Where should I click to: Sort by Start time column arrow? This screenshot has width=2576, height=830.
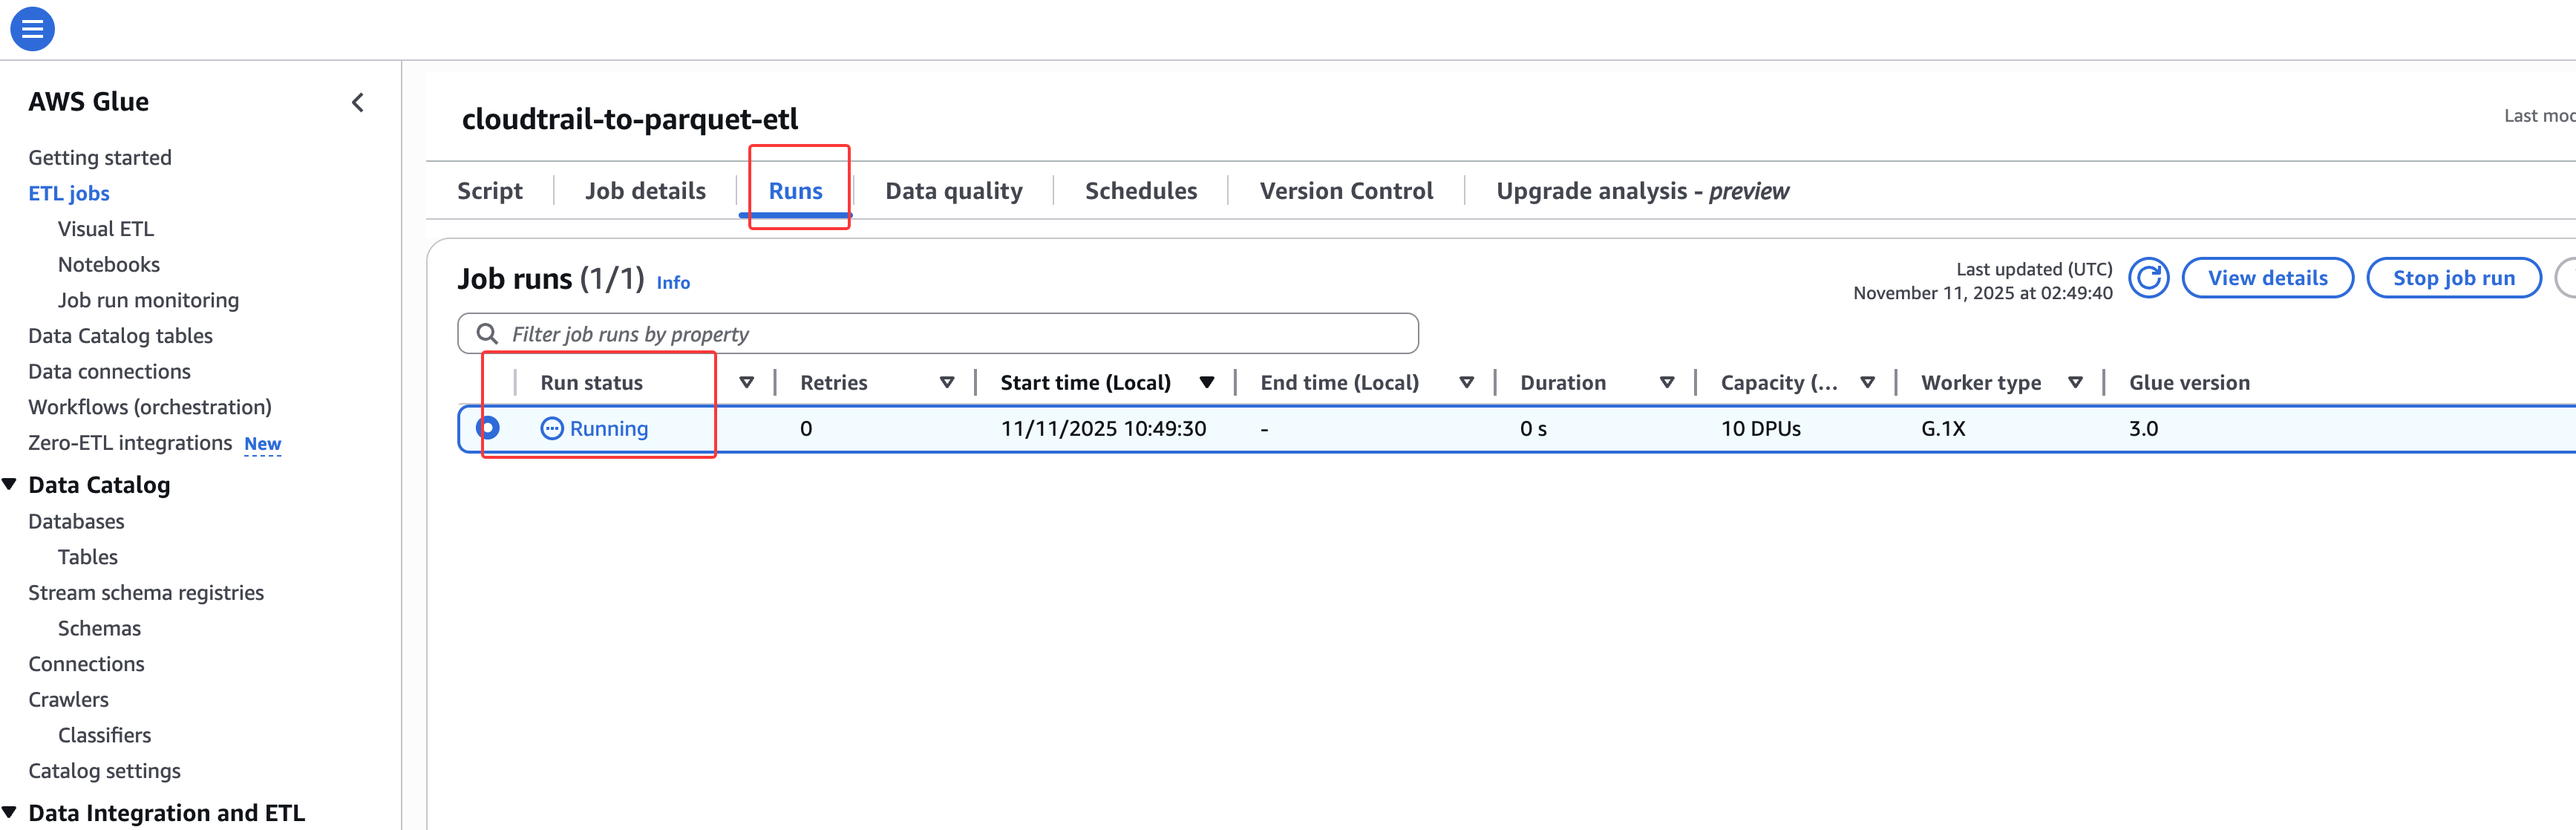1207,383
